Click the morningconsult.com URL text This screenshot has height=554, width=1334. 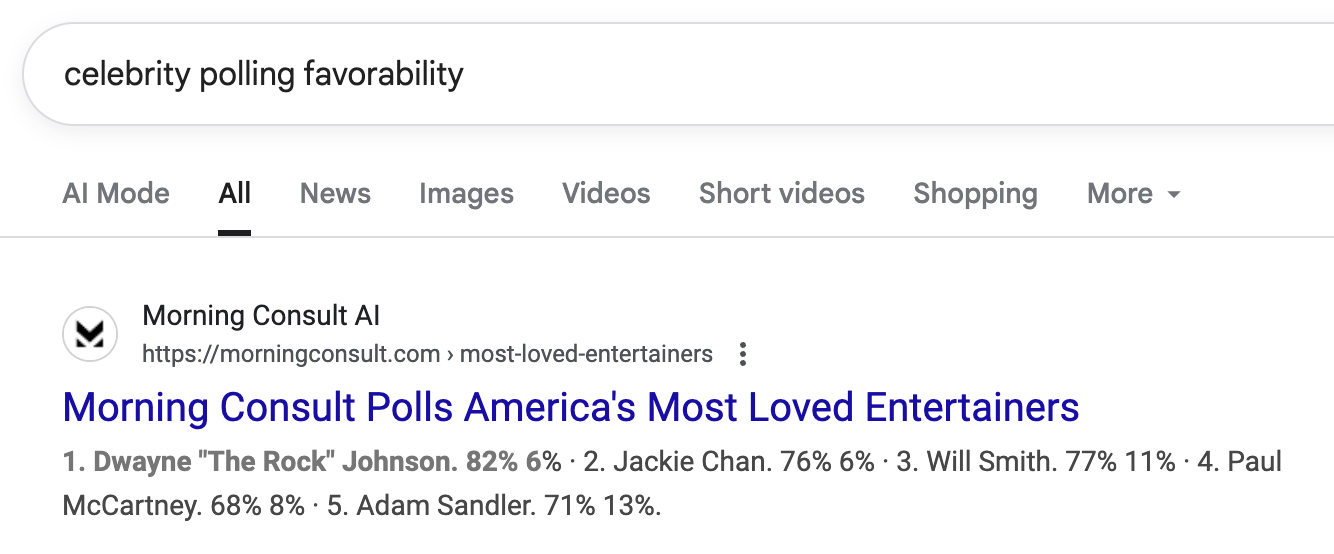click(291, 354)
